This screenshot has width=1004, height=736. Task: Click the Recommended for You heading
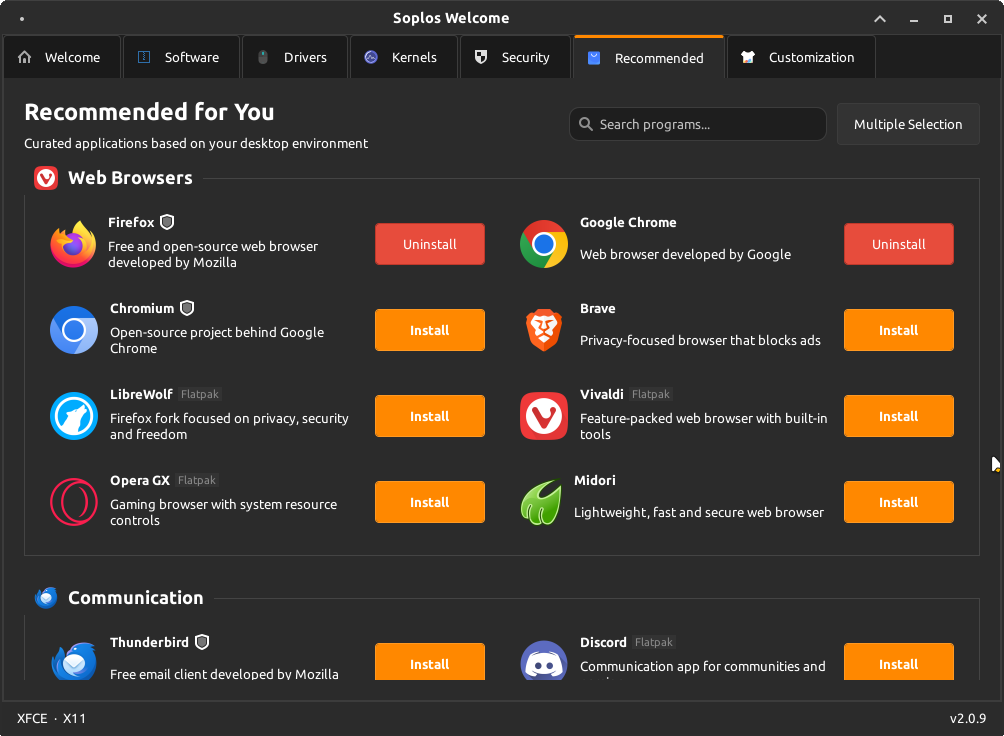(x=149, y=111)
